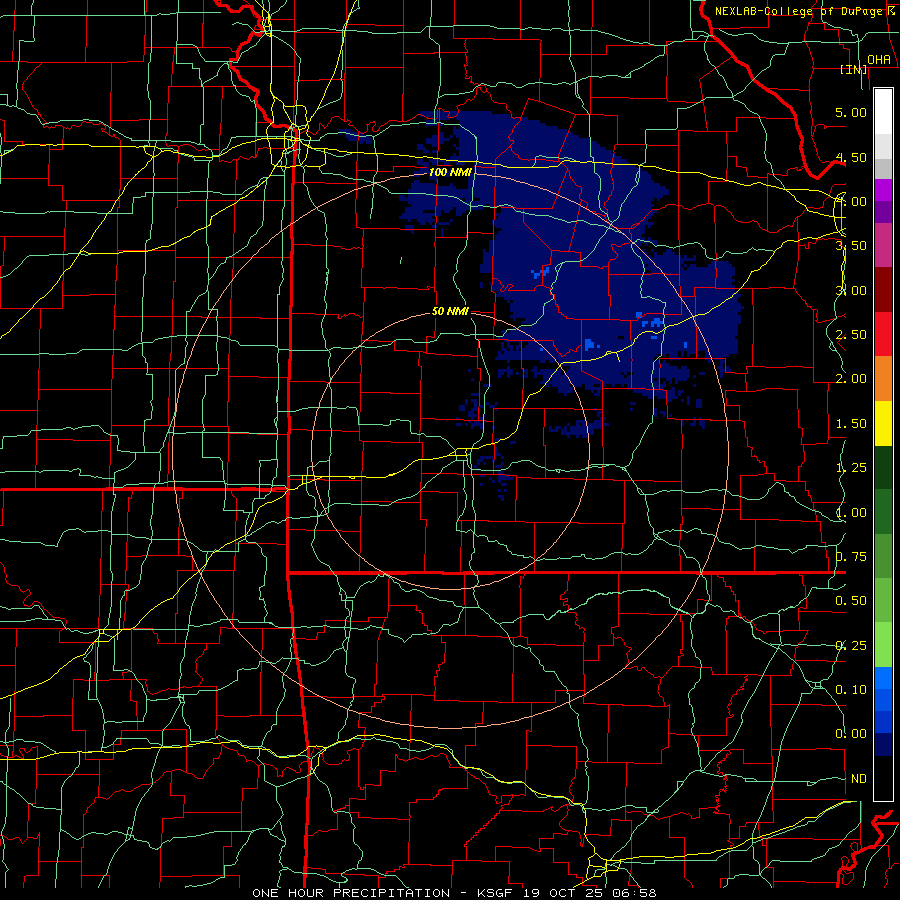Click the navy swatch just below 0.00

point(883,745)
